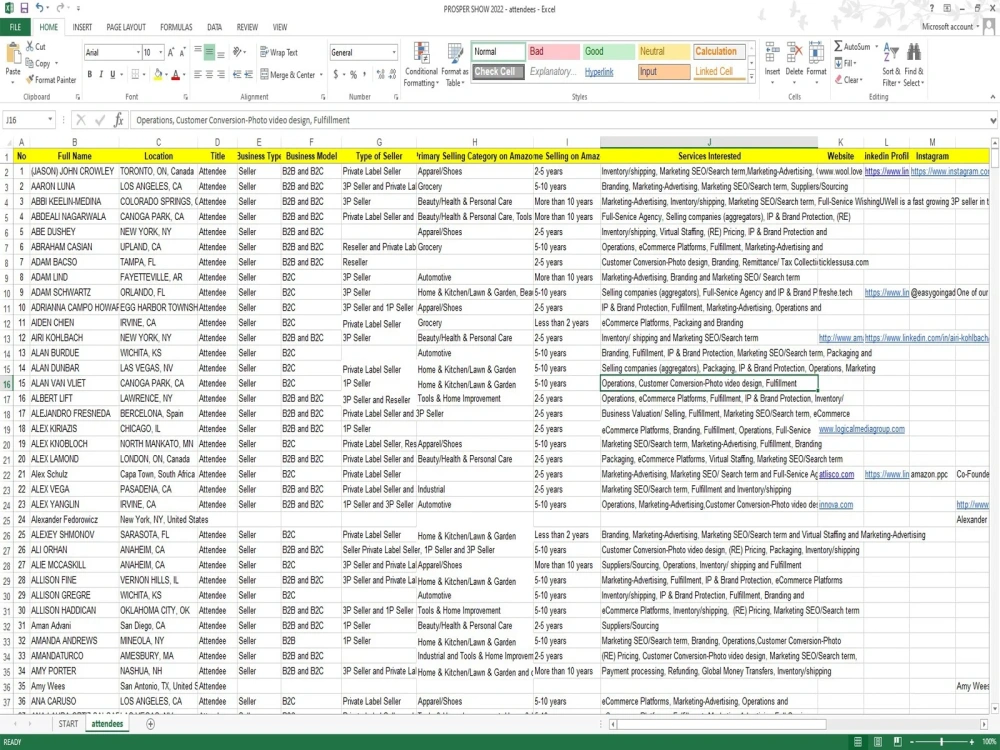
Task: Open Conditional Formatting in the ribbon
Action: pos(421,64)
